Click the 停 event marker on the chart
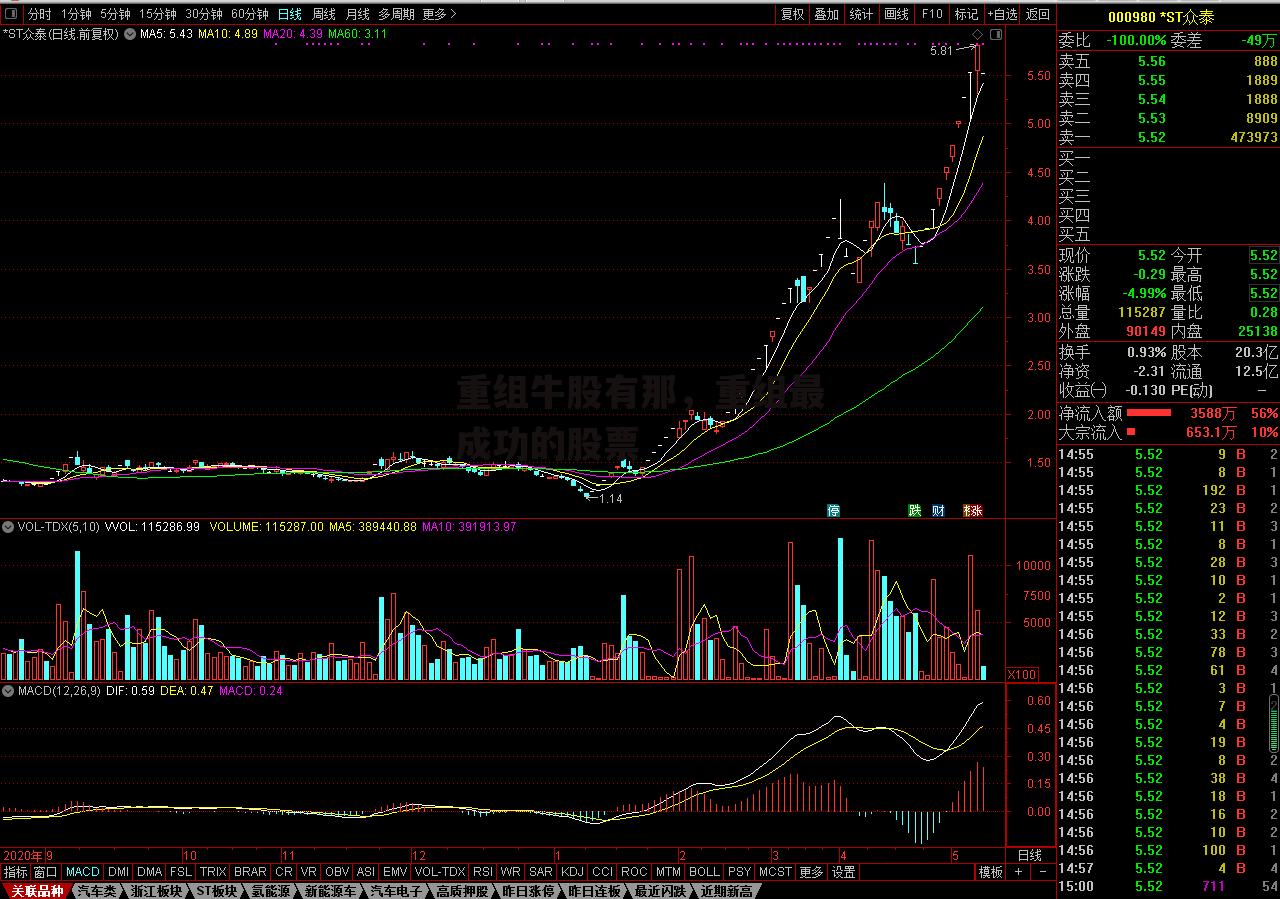This screenshot has width=1280, height=899. click(833, 510)
